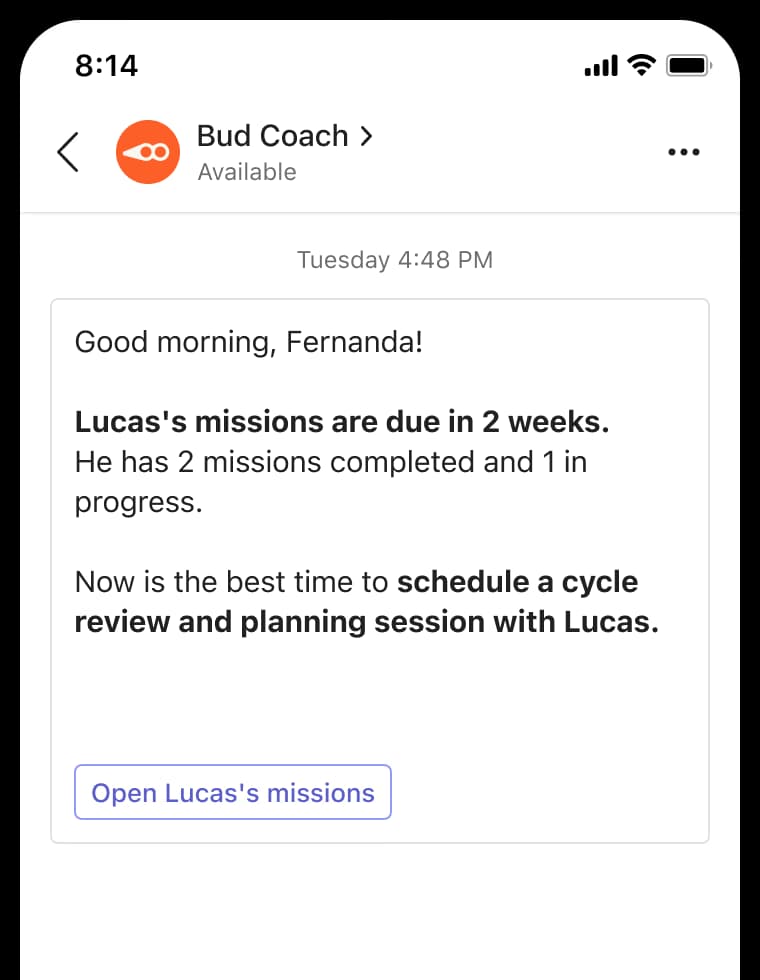The image size is (760, 980).
Task: Open conversation settings via ellipsis icon
Action: [684, 152]
